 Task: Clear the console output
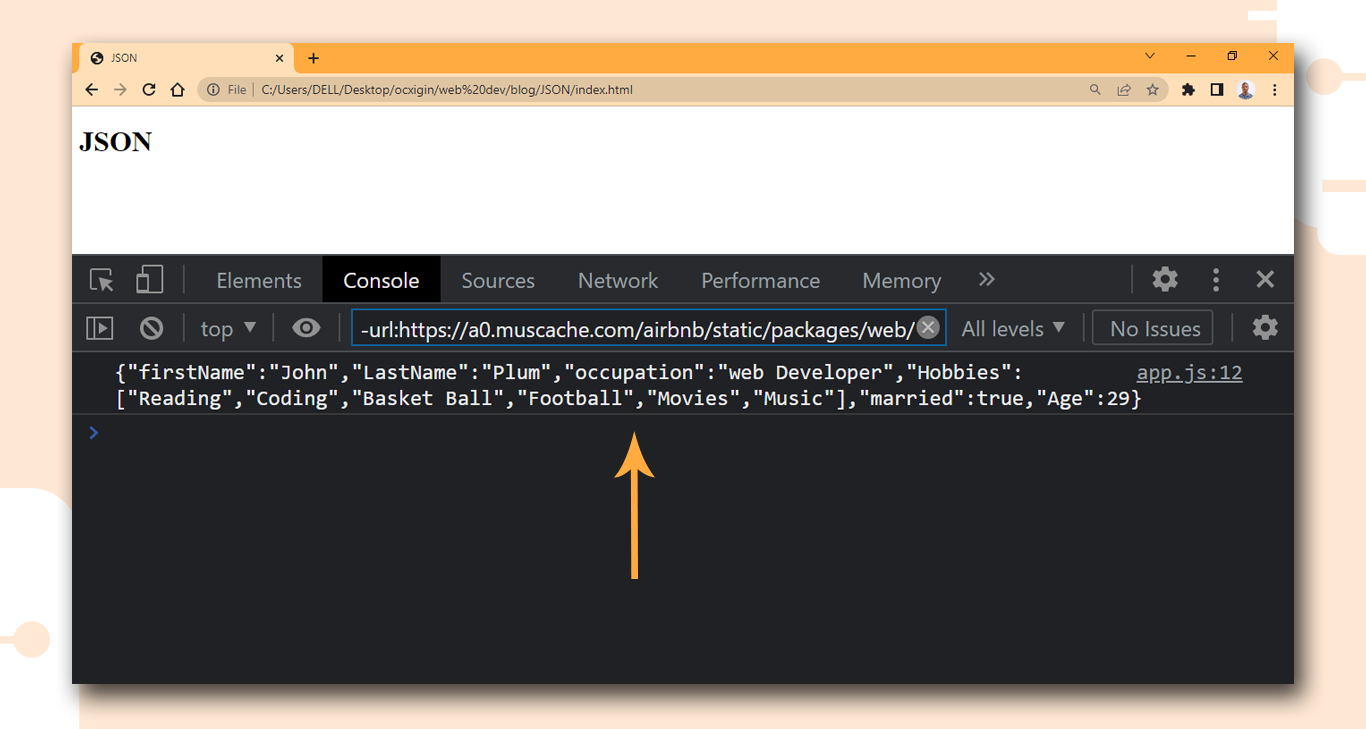click(x=151, y=328)
